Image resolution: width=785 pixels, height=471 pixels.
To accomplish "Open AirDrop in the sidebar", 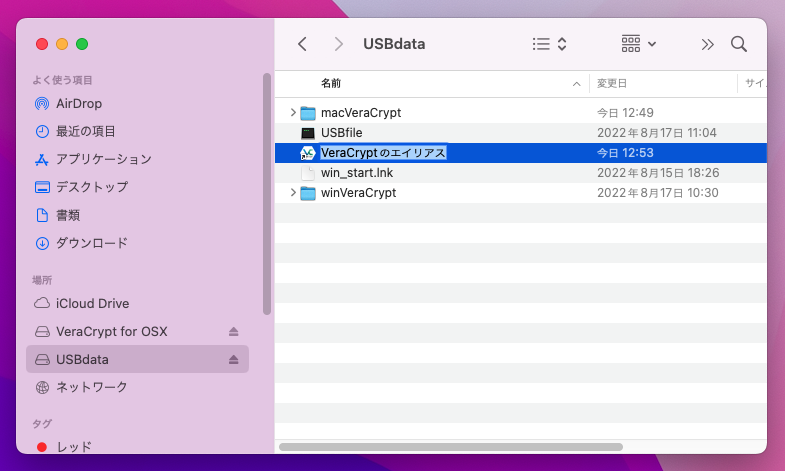I will pyautogui.click(x=78, y=103).
